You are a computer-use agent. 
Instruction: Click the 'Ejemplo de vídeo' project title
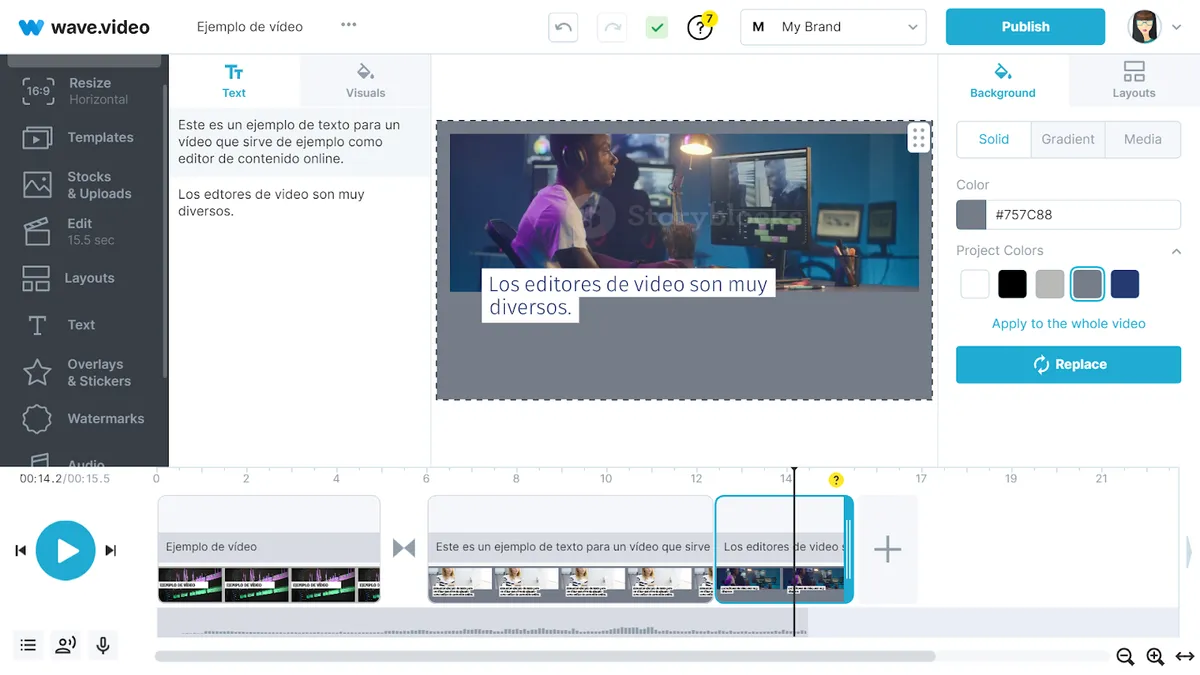click(x=250, y=27)
